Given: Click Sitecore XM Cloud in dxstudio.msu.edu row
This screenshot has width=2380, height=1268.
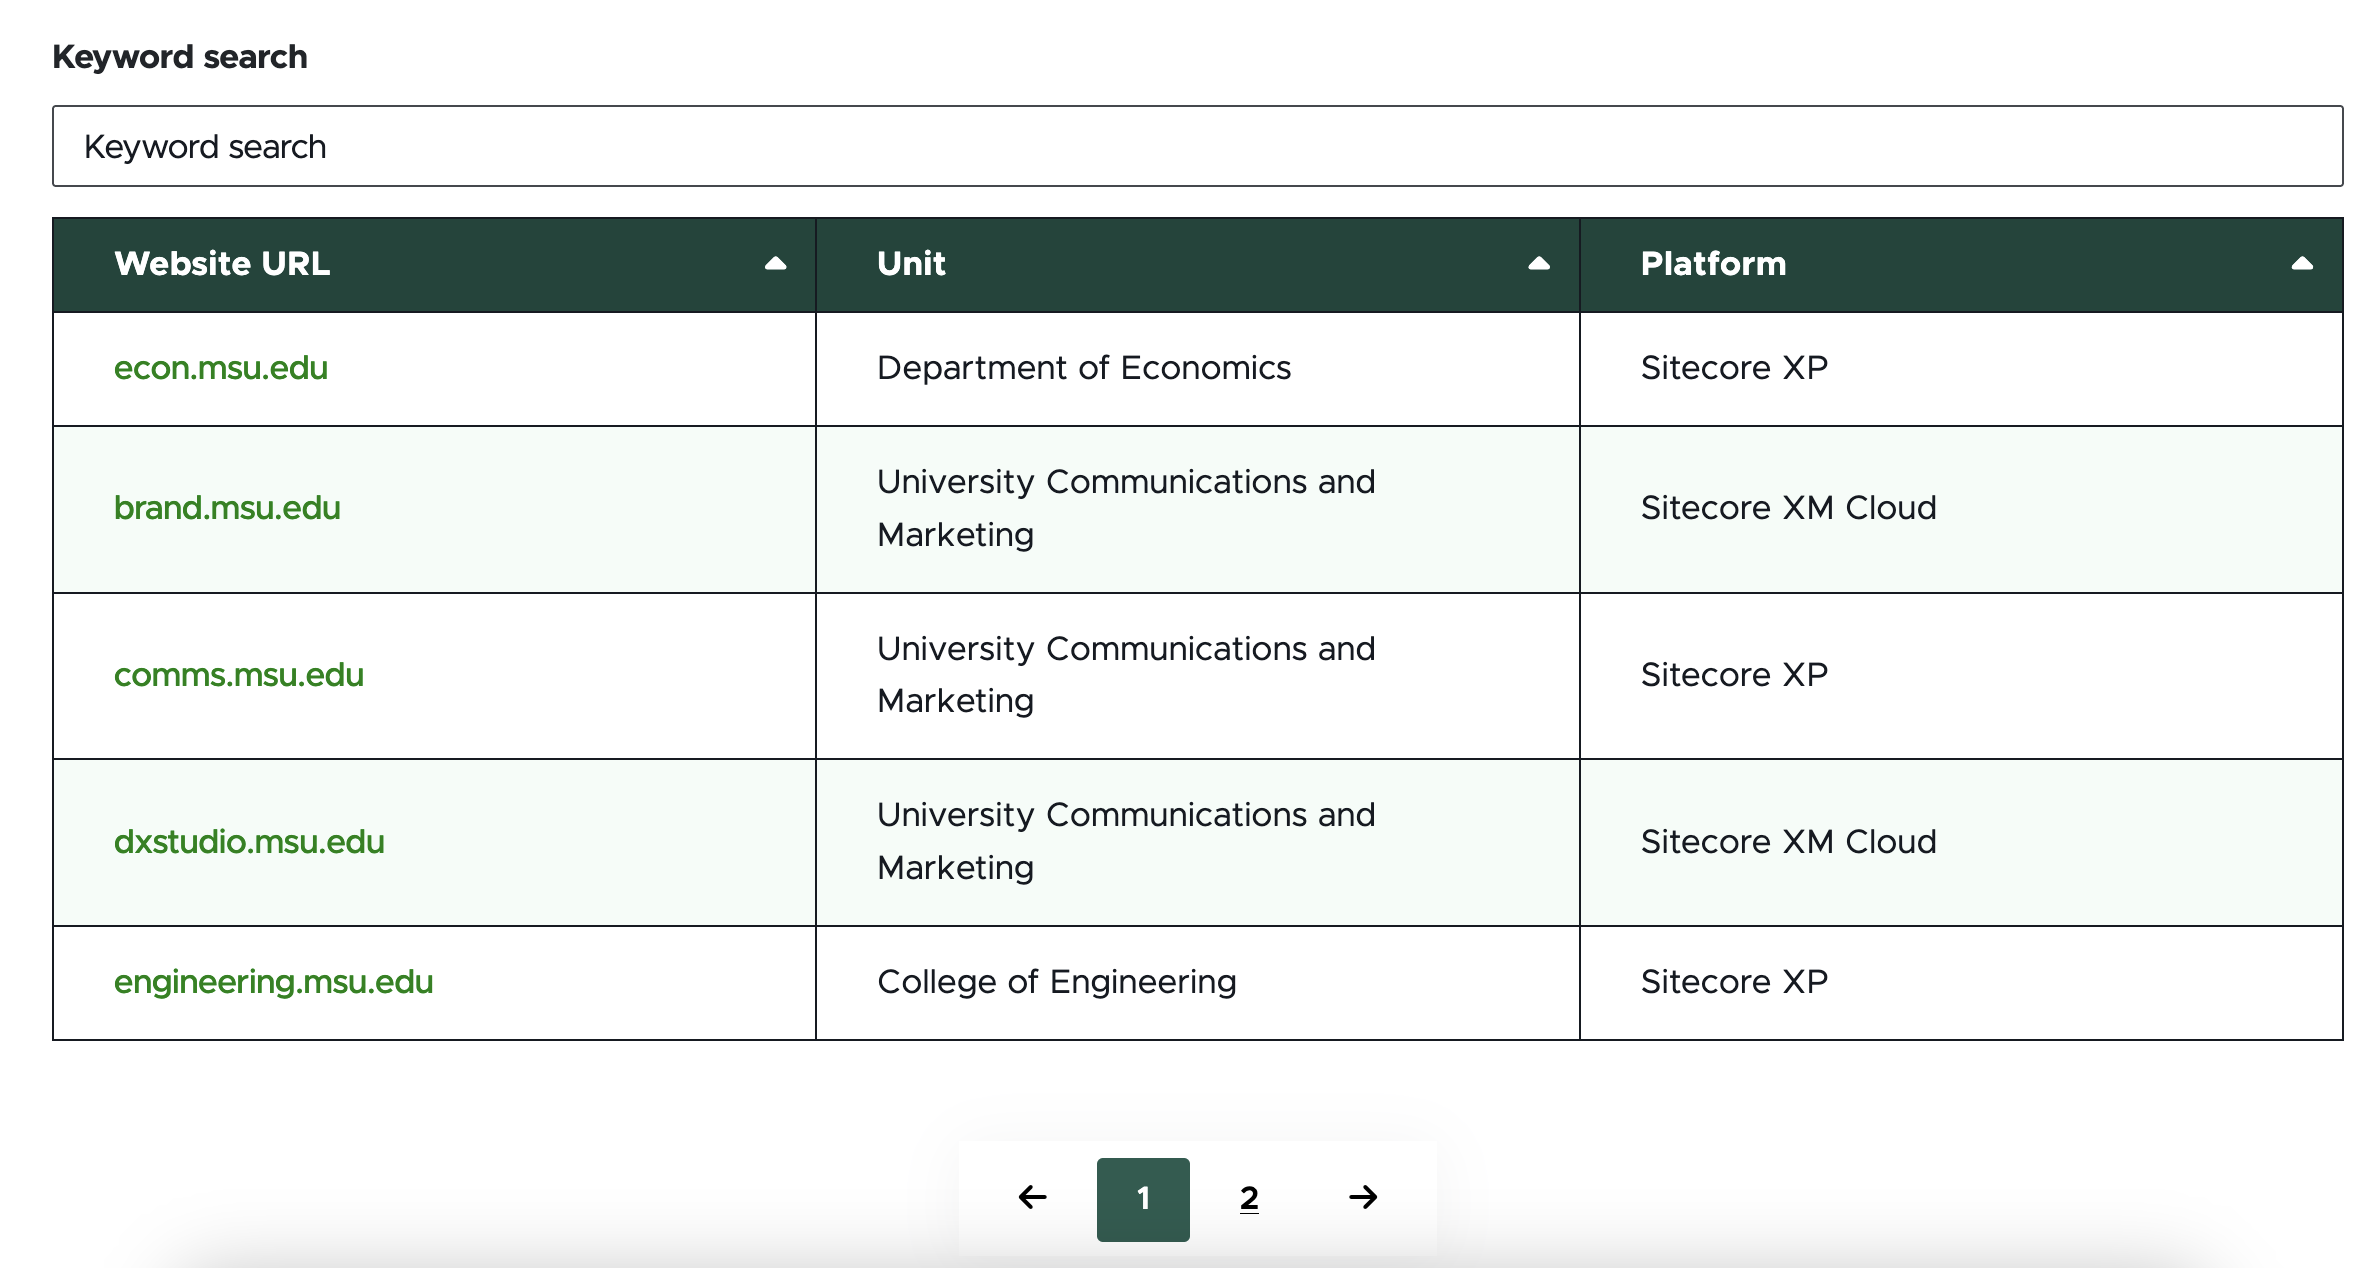Looking at the screenshot, I should (x=1788, y=842).
